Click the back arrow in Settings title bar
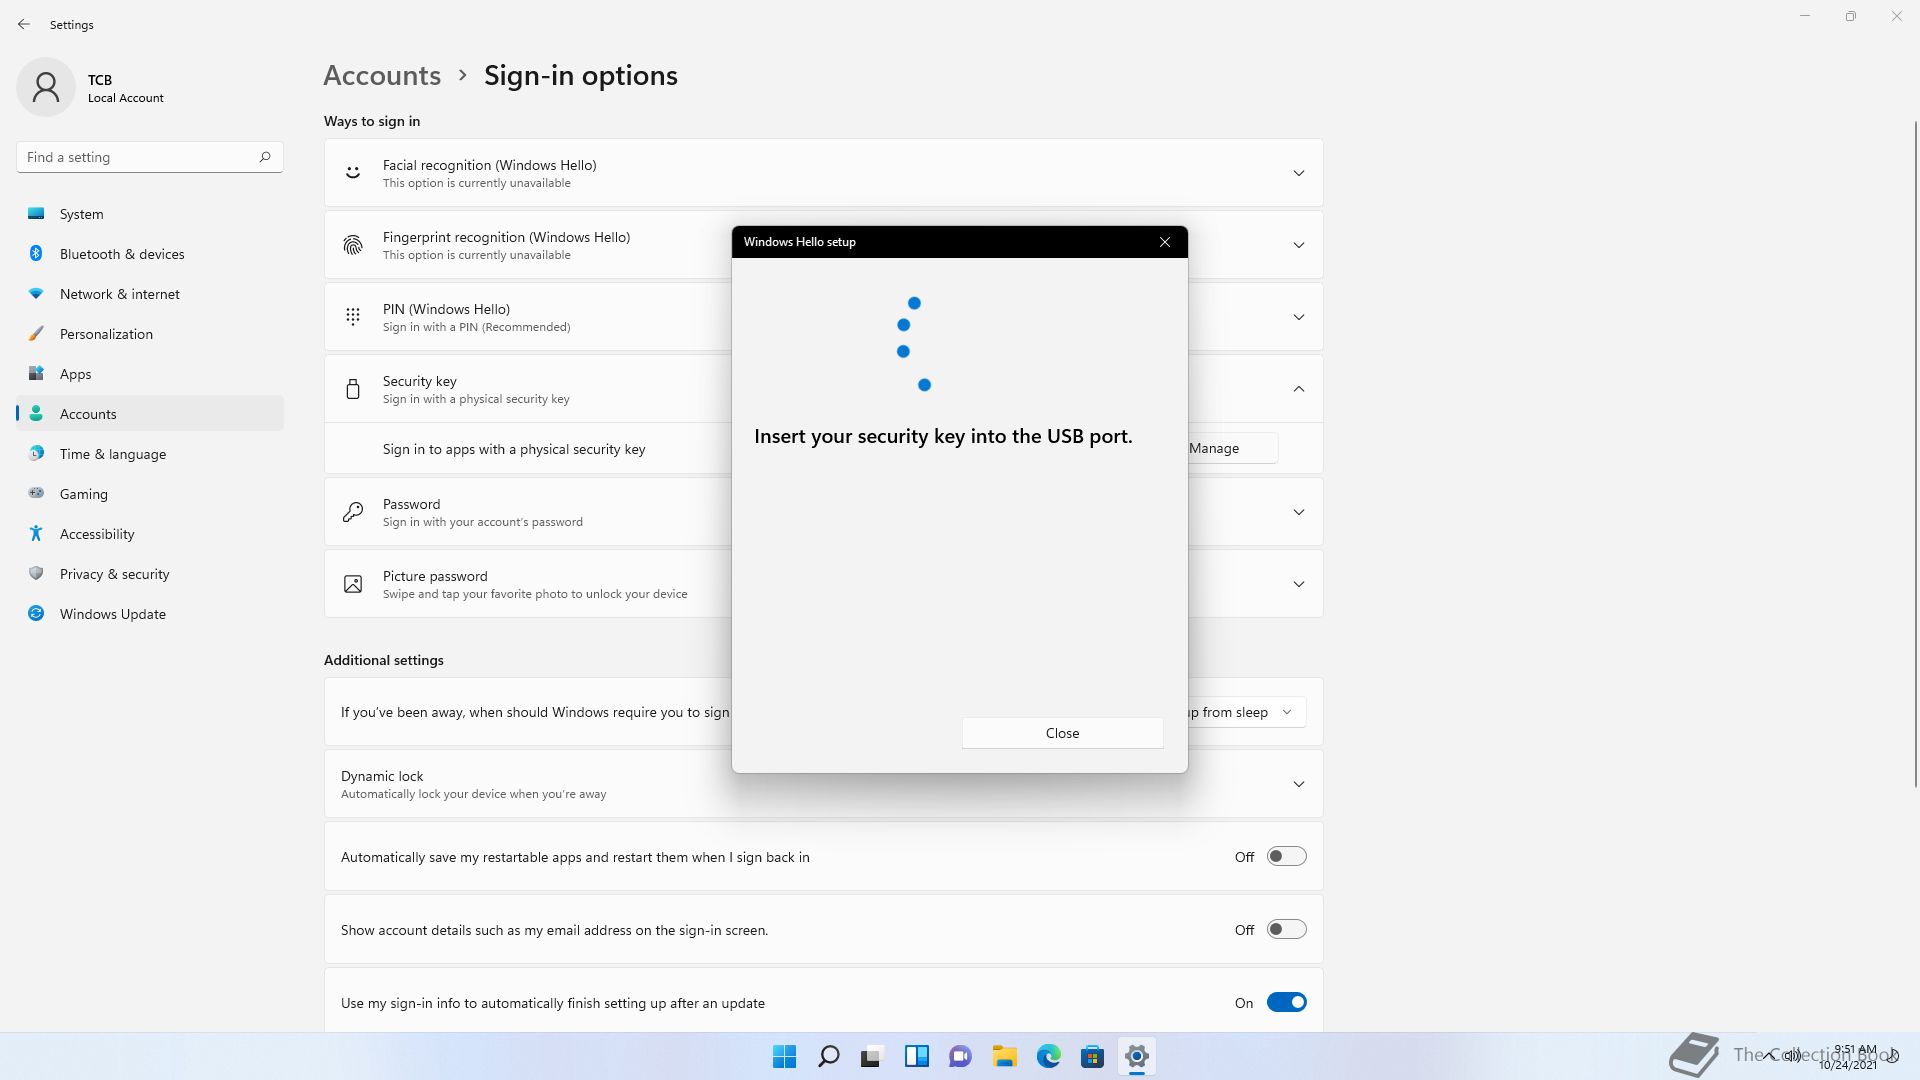Image resolution: width=1920 pixels, height=1080 pixels. pos(24,24)
